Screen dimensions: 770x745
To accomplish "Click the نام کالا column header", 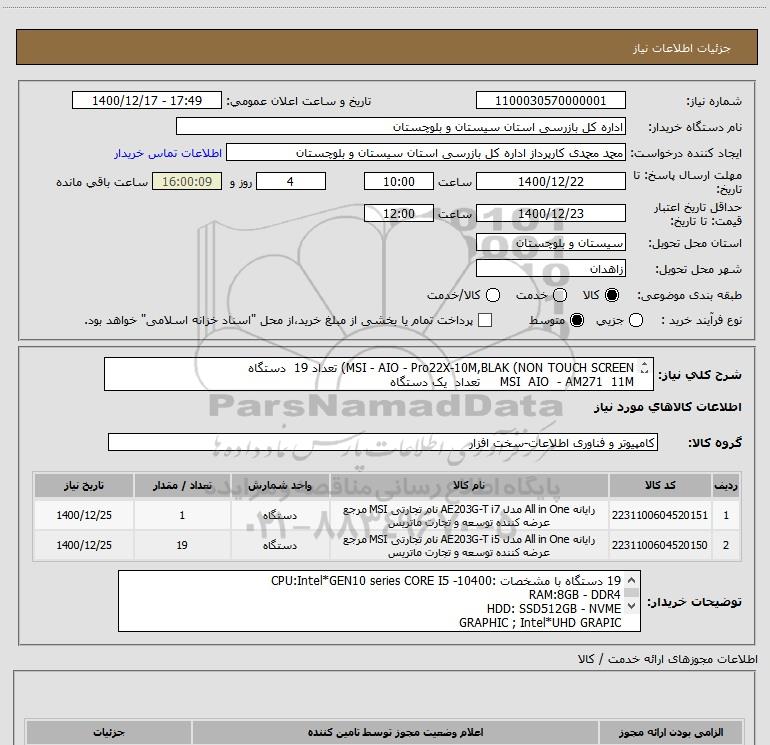I will pyautogui.click(x=469, y=485).
